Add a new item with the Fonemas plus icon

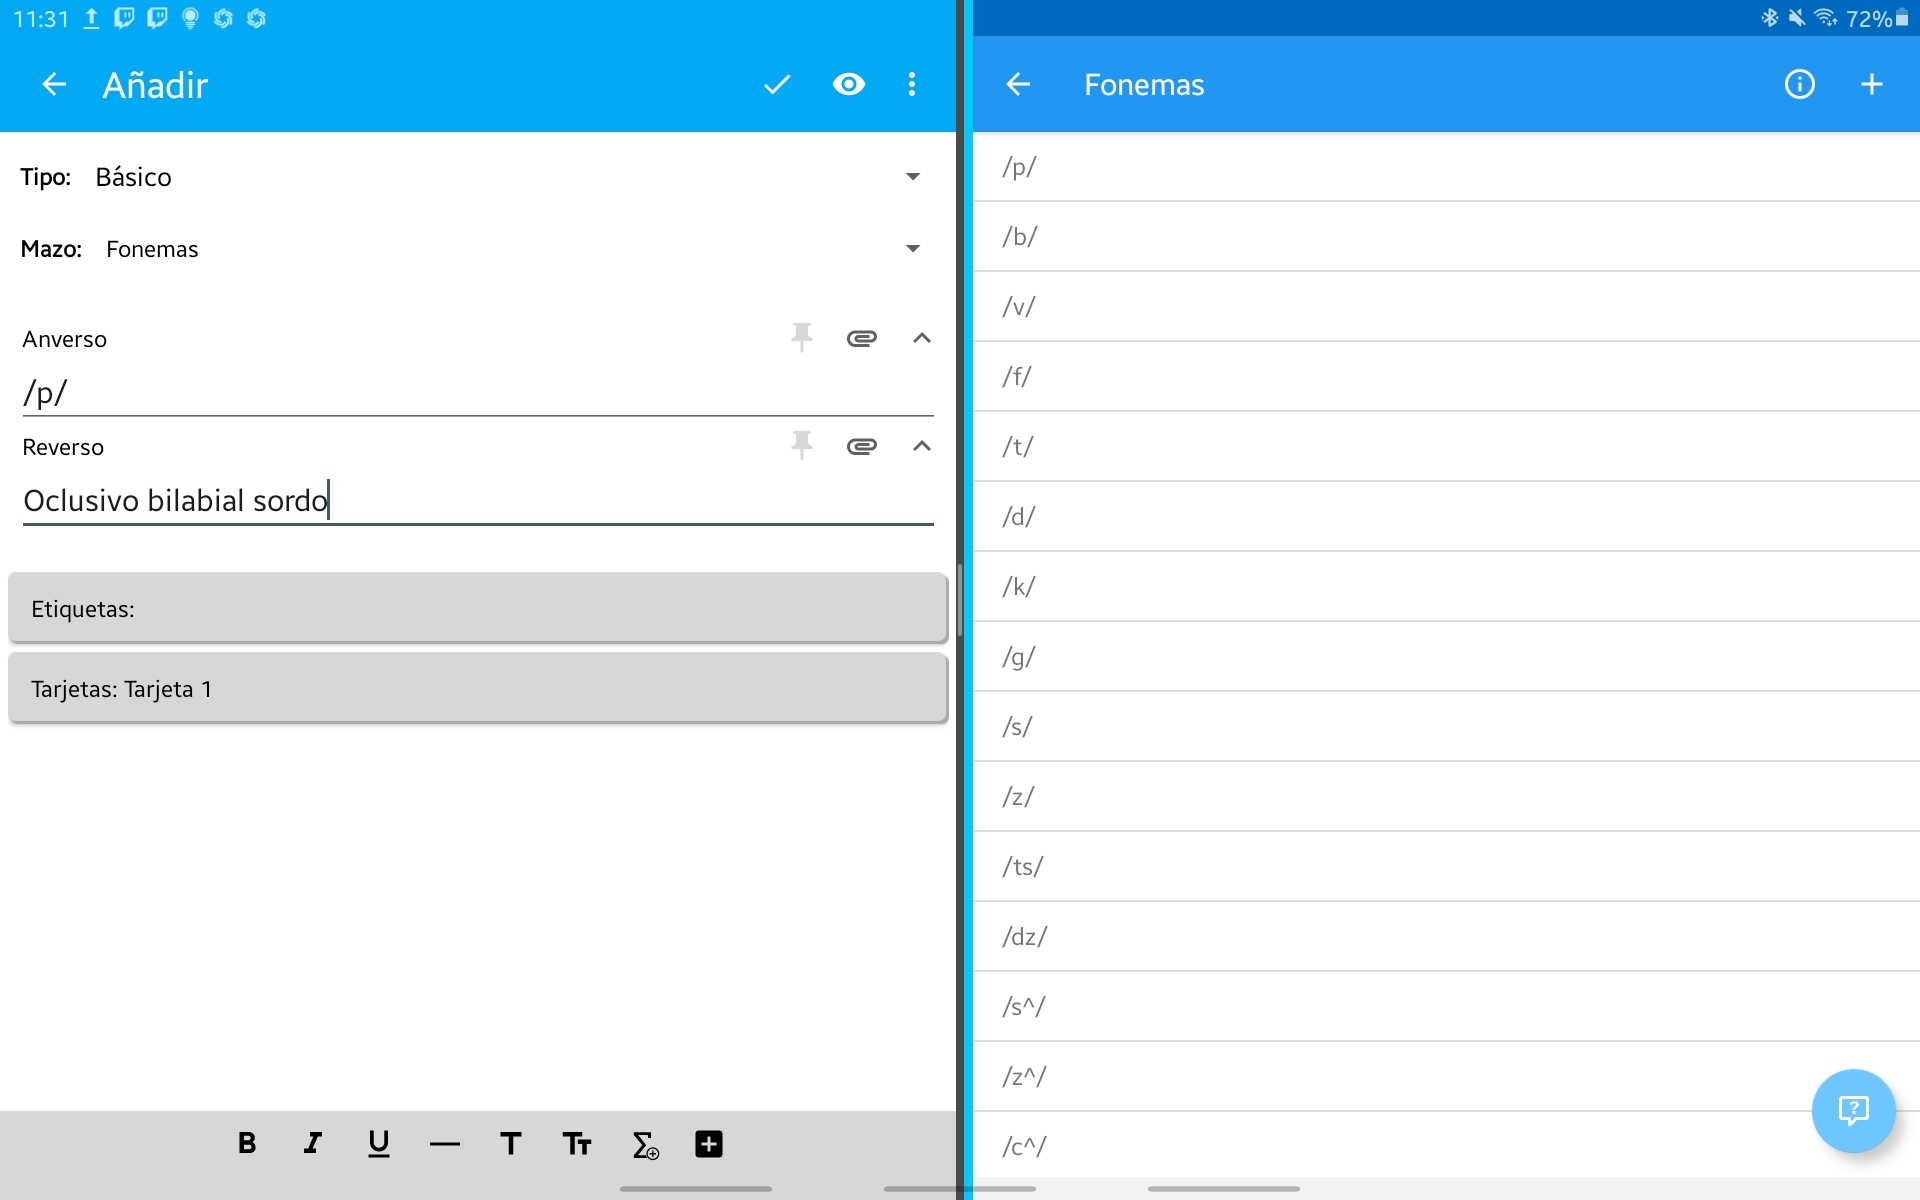(x=1871, y=85)
